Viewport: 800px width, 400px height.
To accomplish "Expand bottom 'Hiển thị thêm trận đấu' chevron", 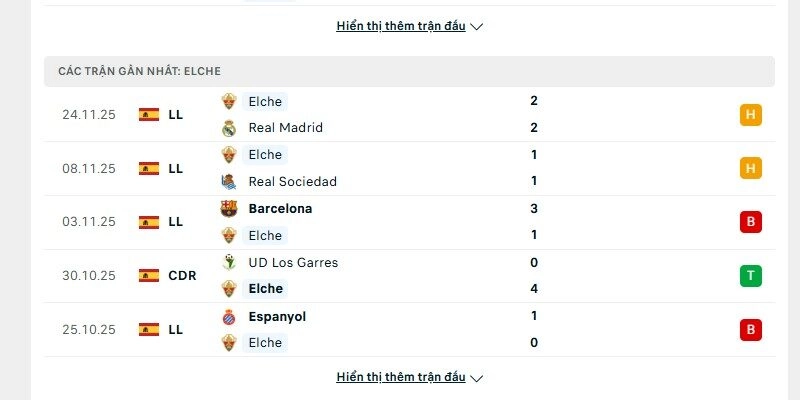I will (x=477, y=378).
